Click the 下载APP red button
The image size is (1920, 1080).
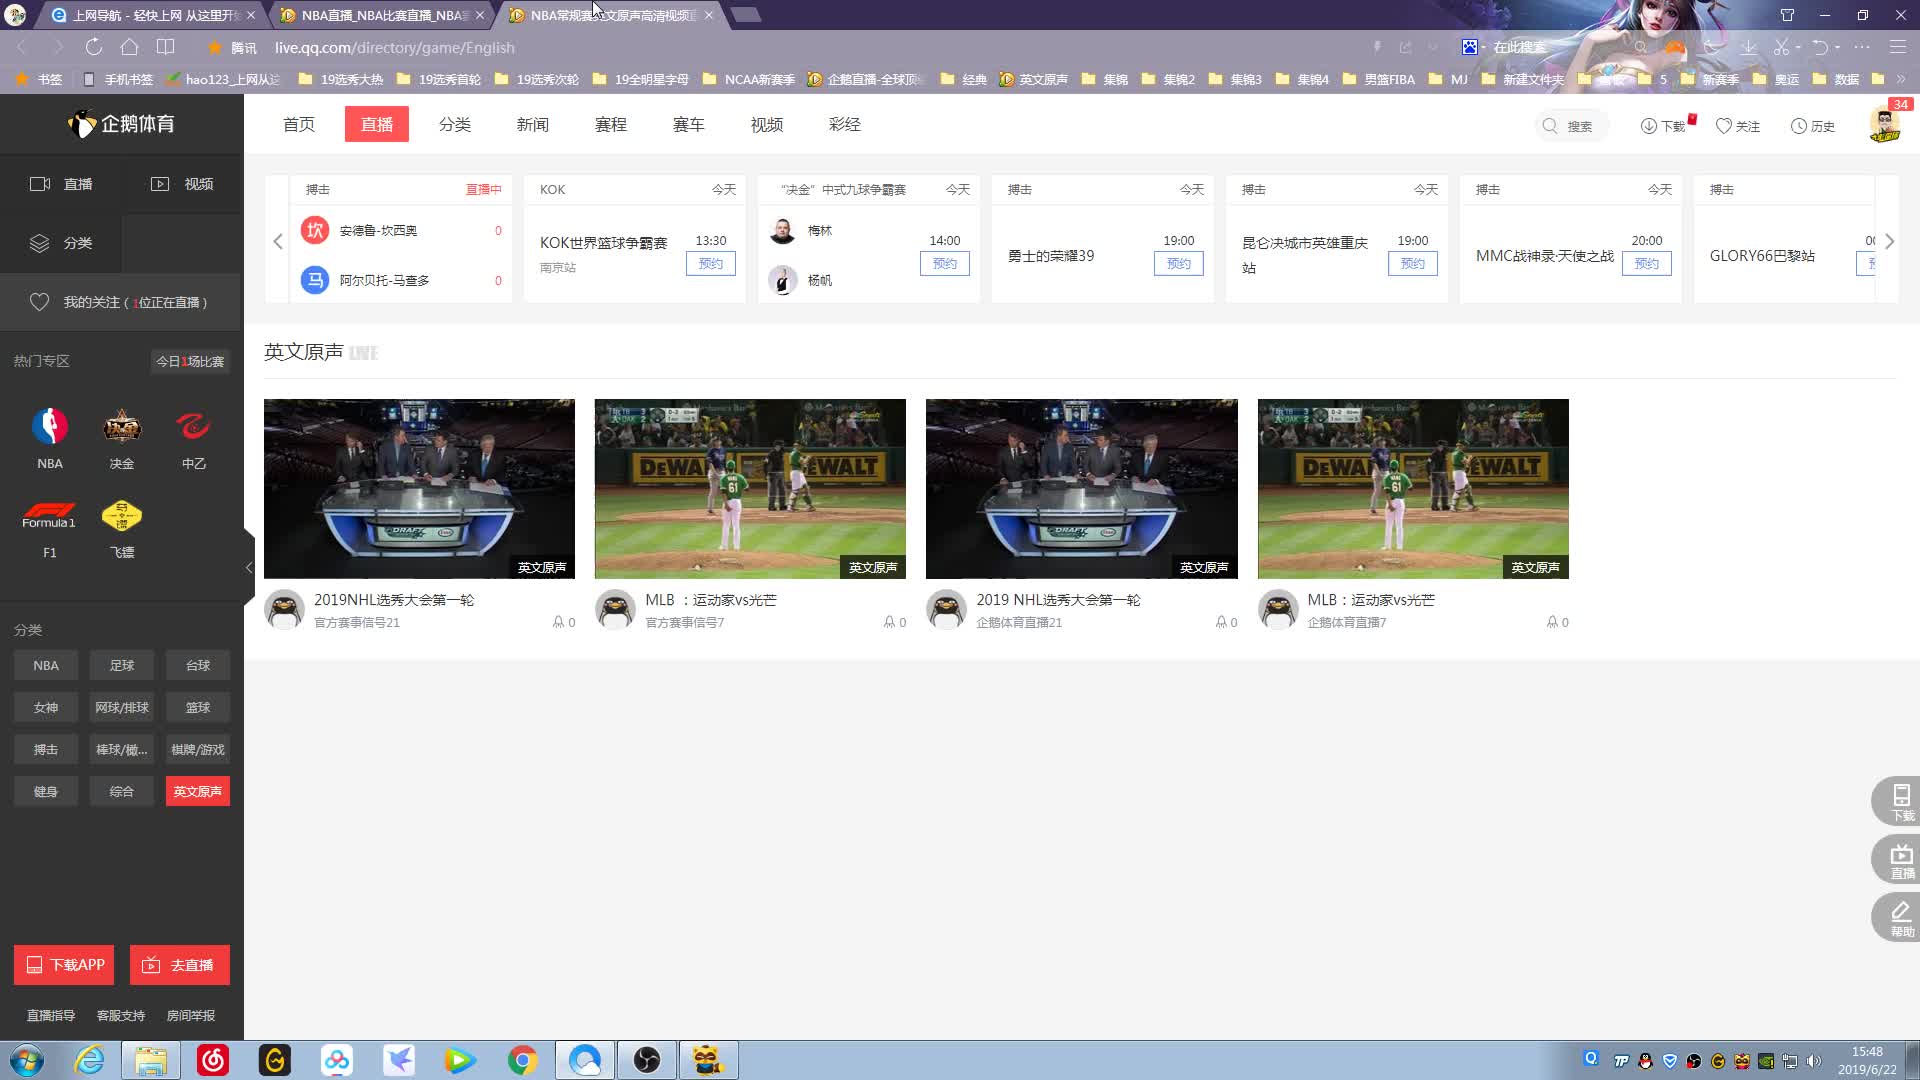click(64, 965)
